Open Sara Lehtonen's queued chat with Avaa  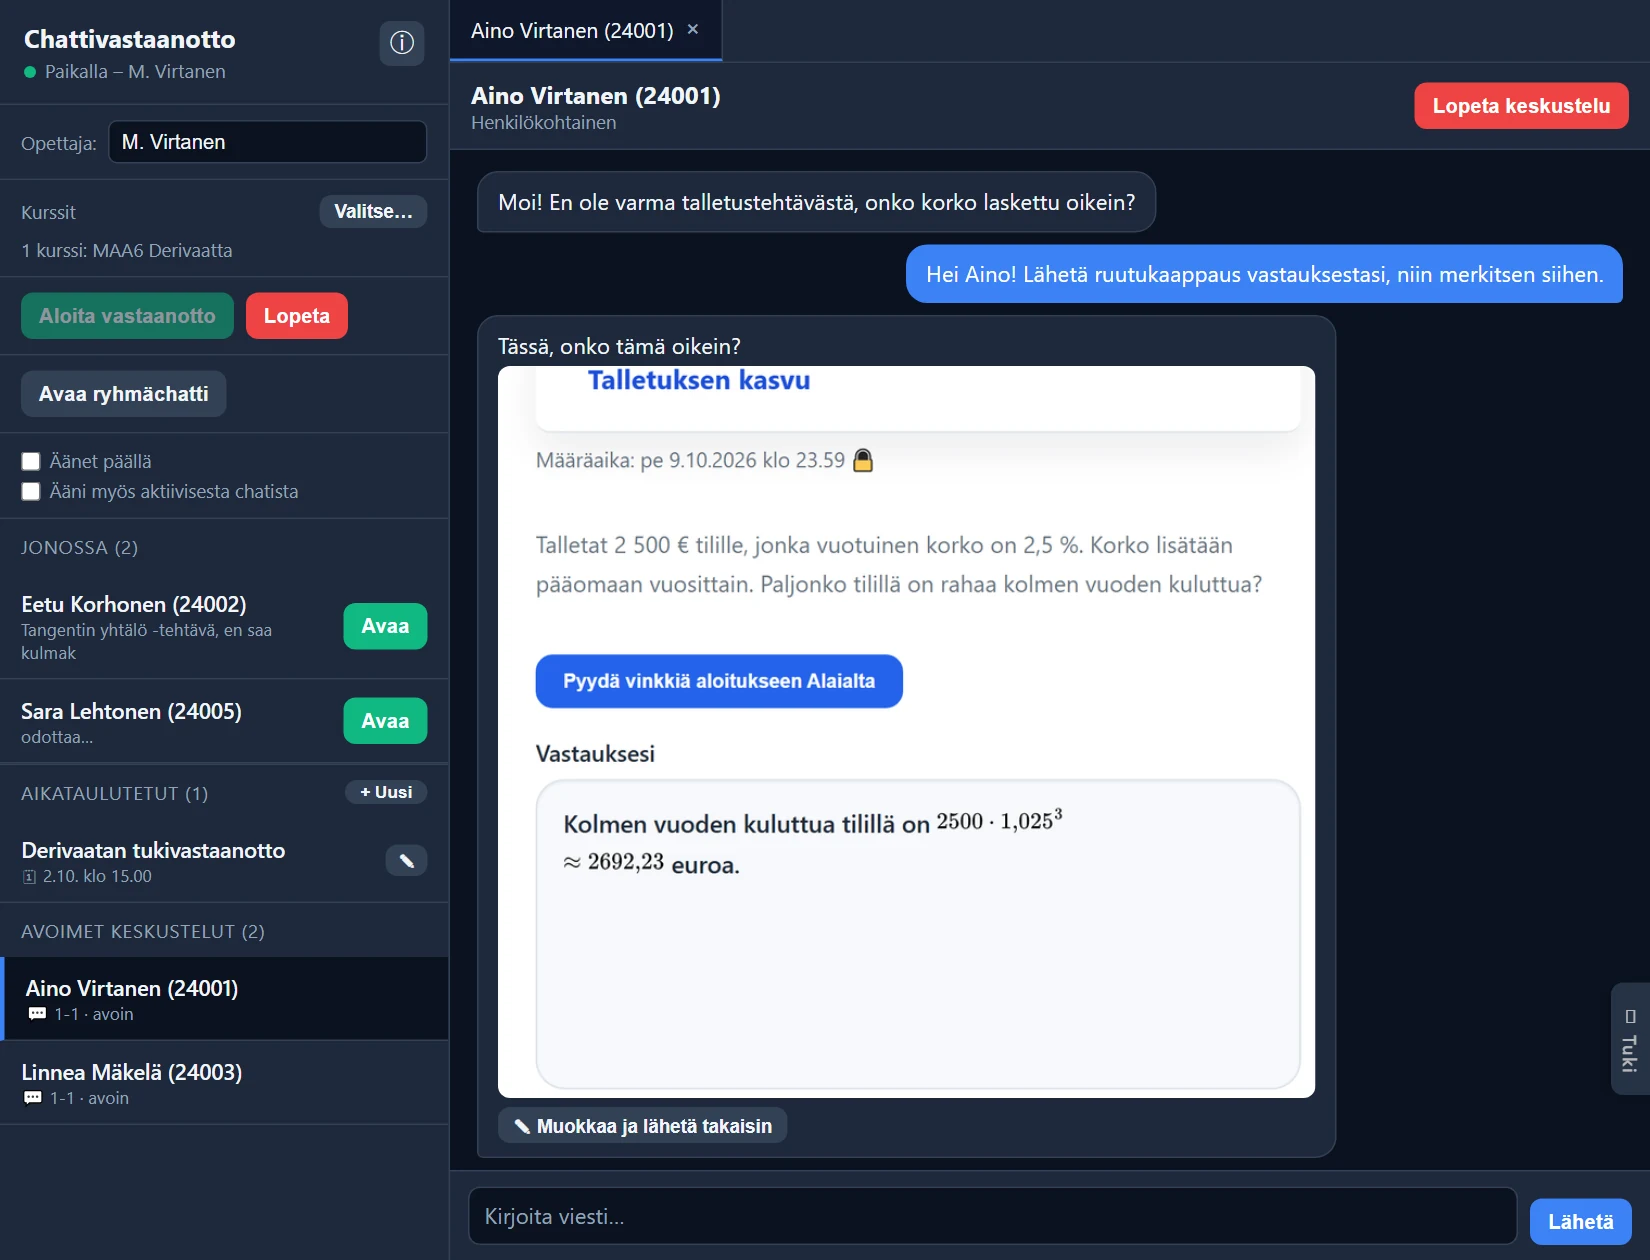click(x=385, y=721)
